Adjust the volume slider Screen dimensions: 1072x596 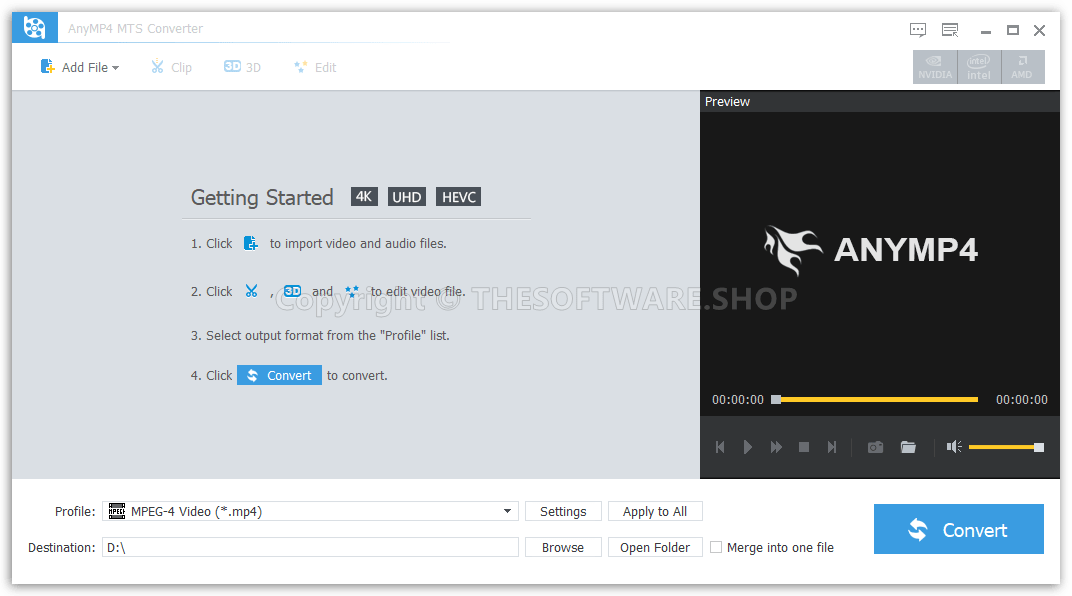(1005, 447)
